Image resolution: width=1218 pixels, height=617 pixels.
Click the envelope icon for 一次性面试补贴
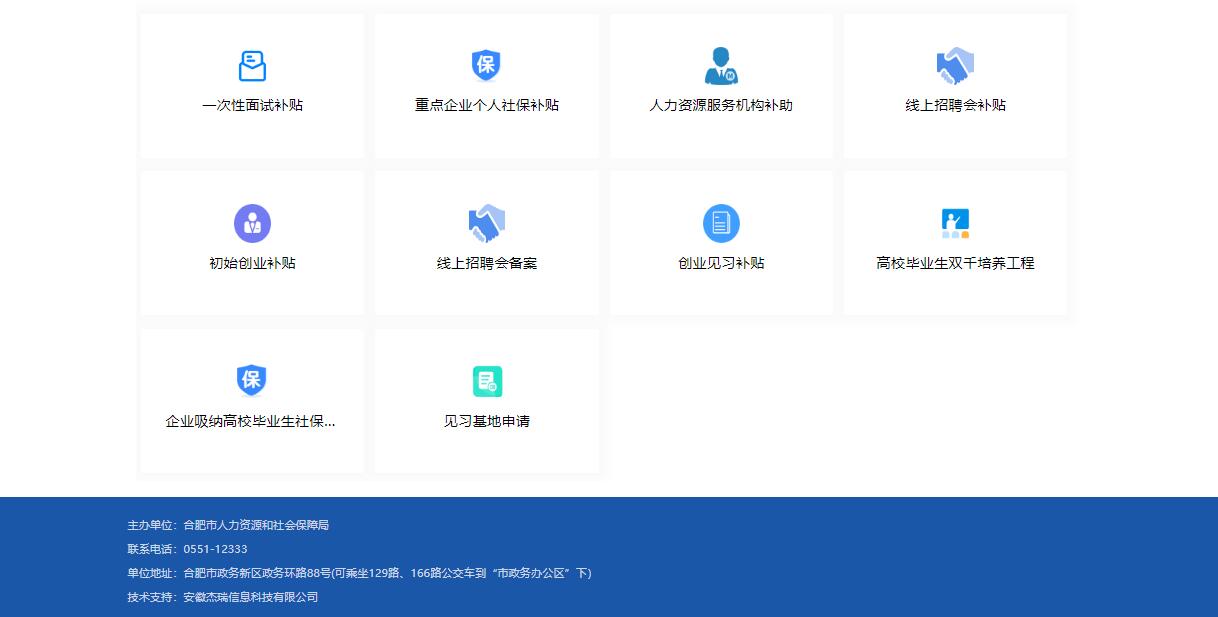coord(252,66)
